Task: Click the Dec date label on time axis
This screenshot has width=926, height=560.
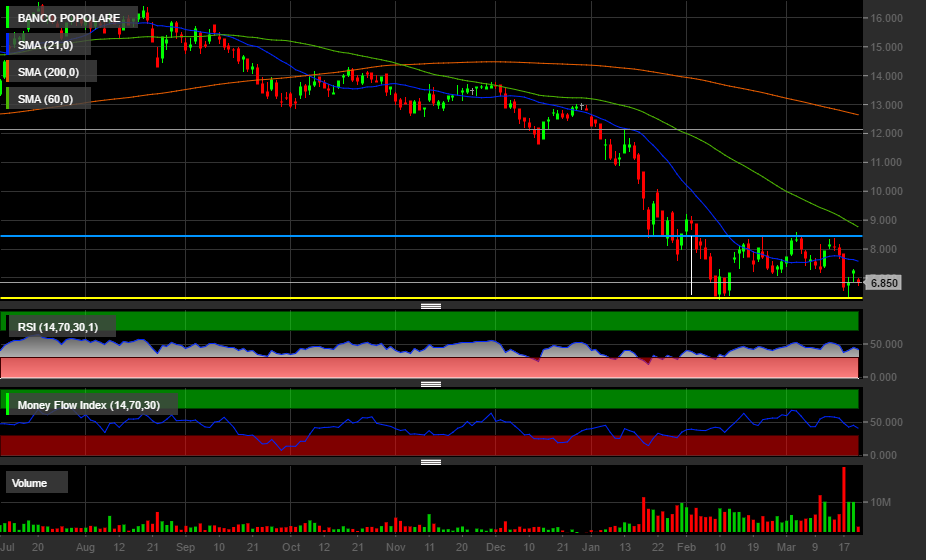Action: coord(495,548)
